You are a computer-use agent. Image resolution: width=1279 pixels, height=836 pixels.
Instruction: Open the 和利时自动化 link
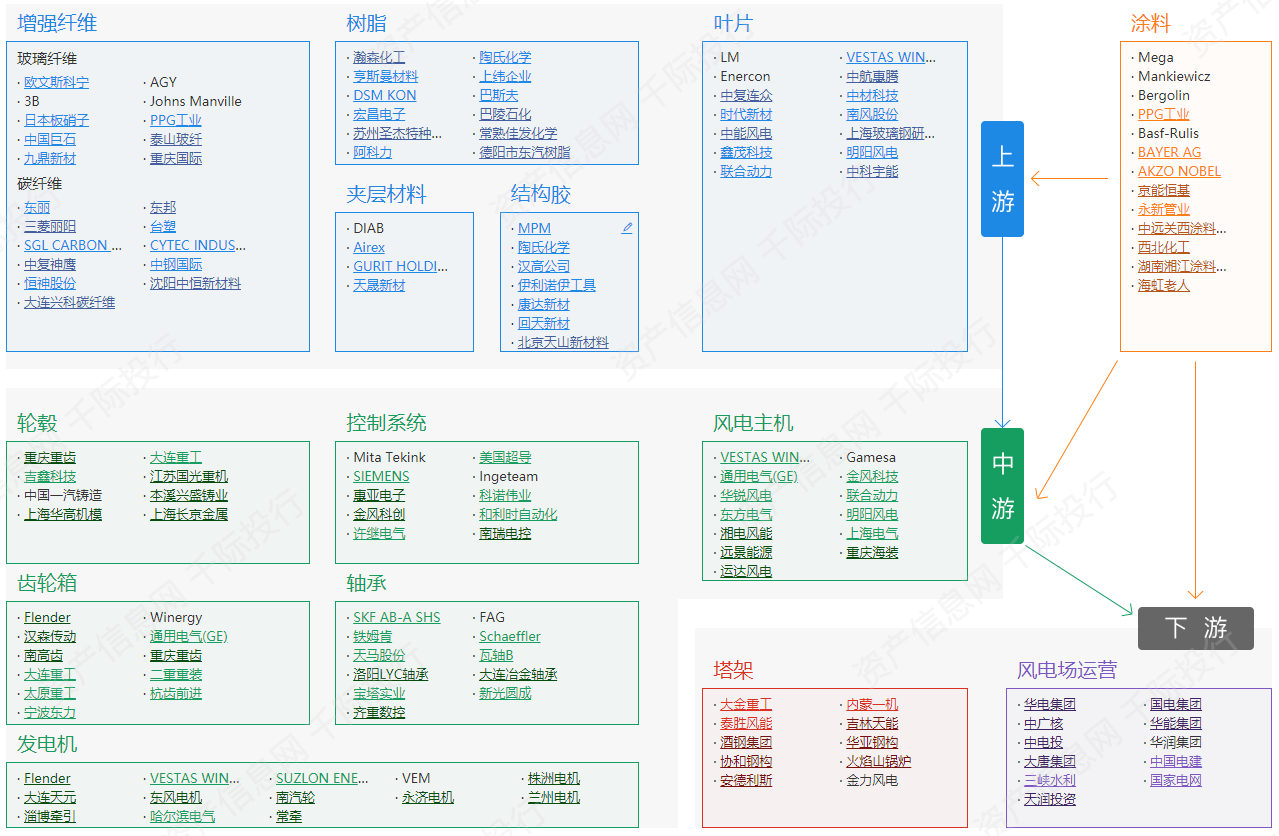pyautogui.click(x=518, y=514)
